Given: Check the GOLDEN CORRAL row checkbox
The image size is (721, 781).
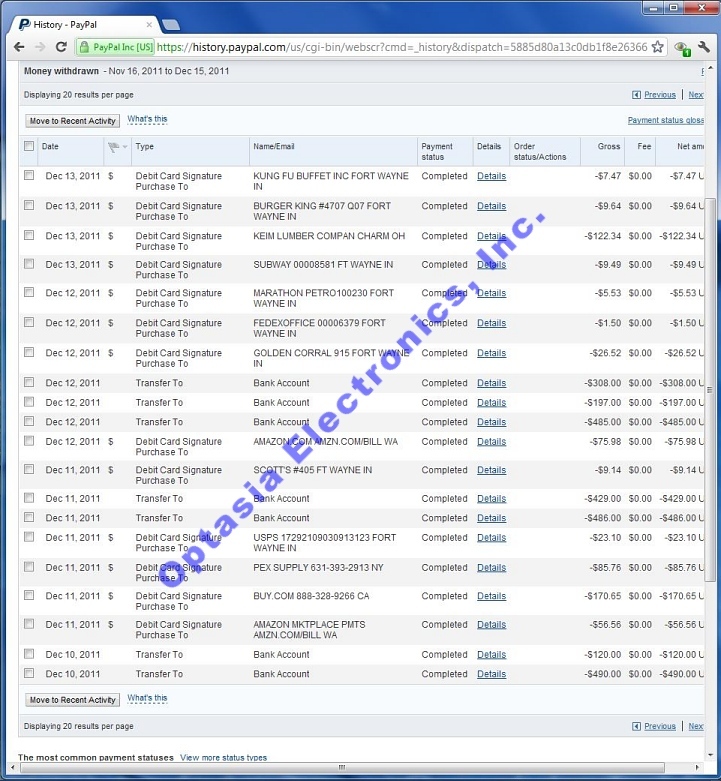Looking at the screenshot, I should [x=29, y=352].
